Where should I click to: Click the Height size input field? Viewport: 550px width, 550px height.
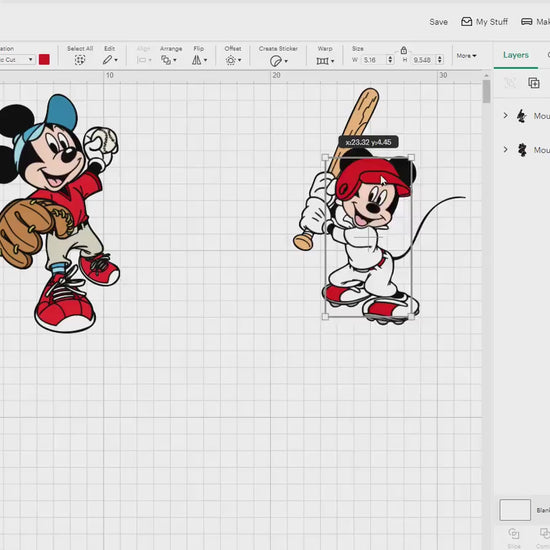pyautogui.click(x=424, y=60)
